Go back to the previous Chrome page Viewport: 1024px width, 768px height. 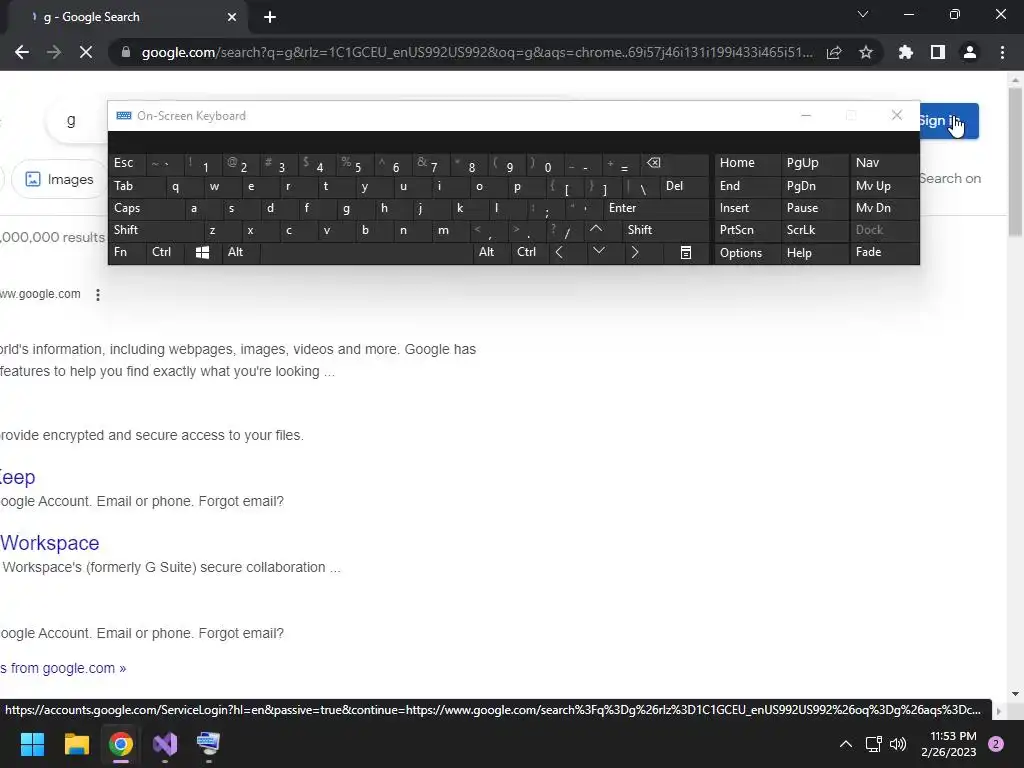[22, 52]
